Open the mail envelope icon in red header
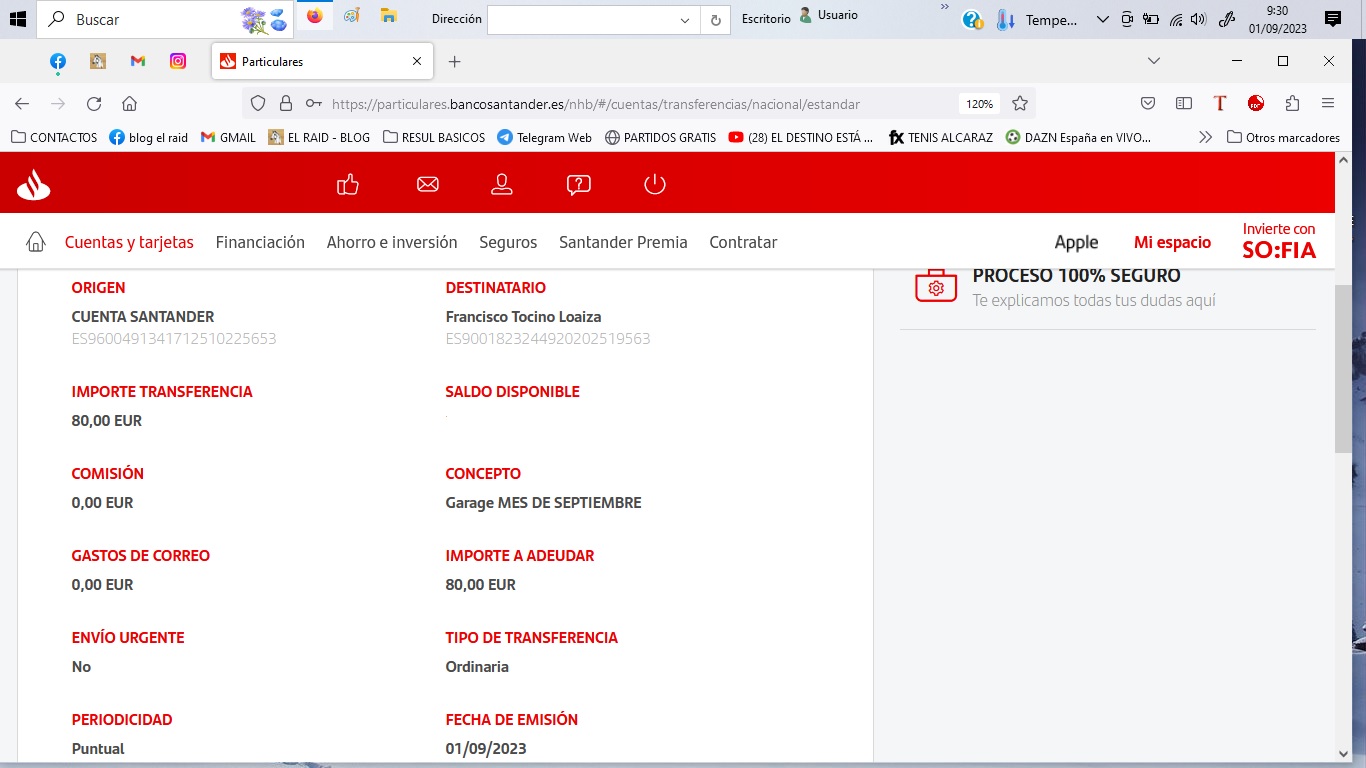1366x768 pixels. coord(428,184)
